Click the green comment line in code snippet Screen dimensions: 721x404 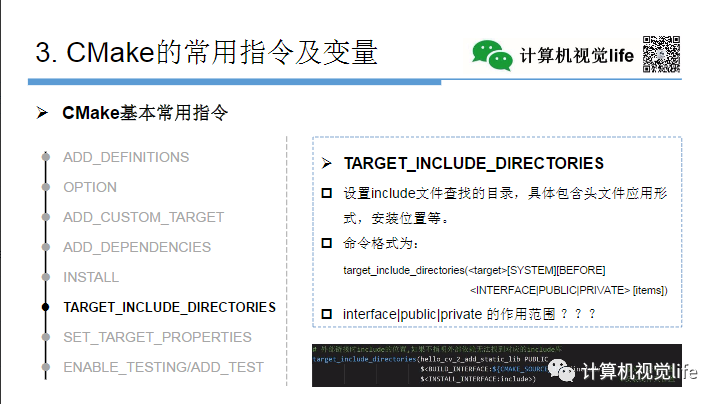pos(437,349)
